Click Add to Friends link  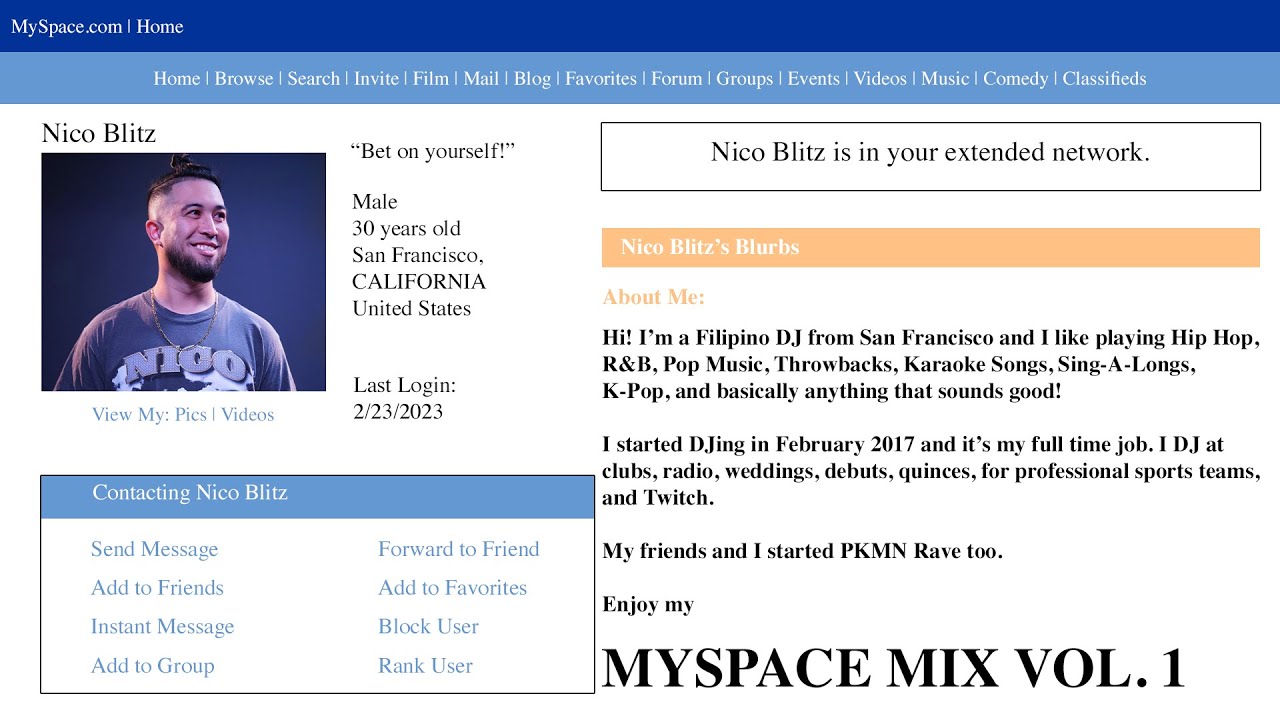(157, 588)
